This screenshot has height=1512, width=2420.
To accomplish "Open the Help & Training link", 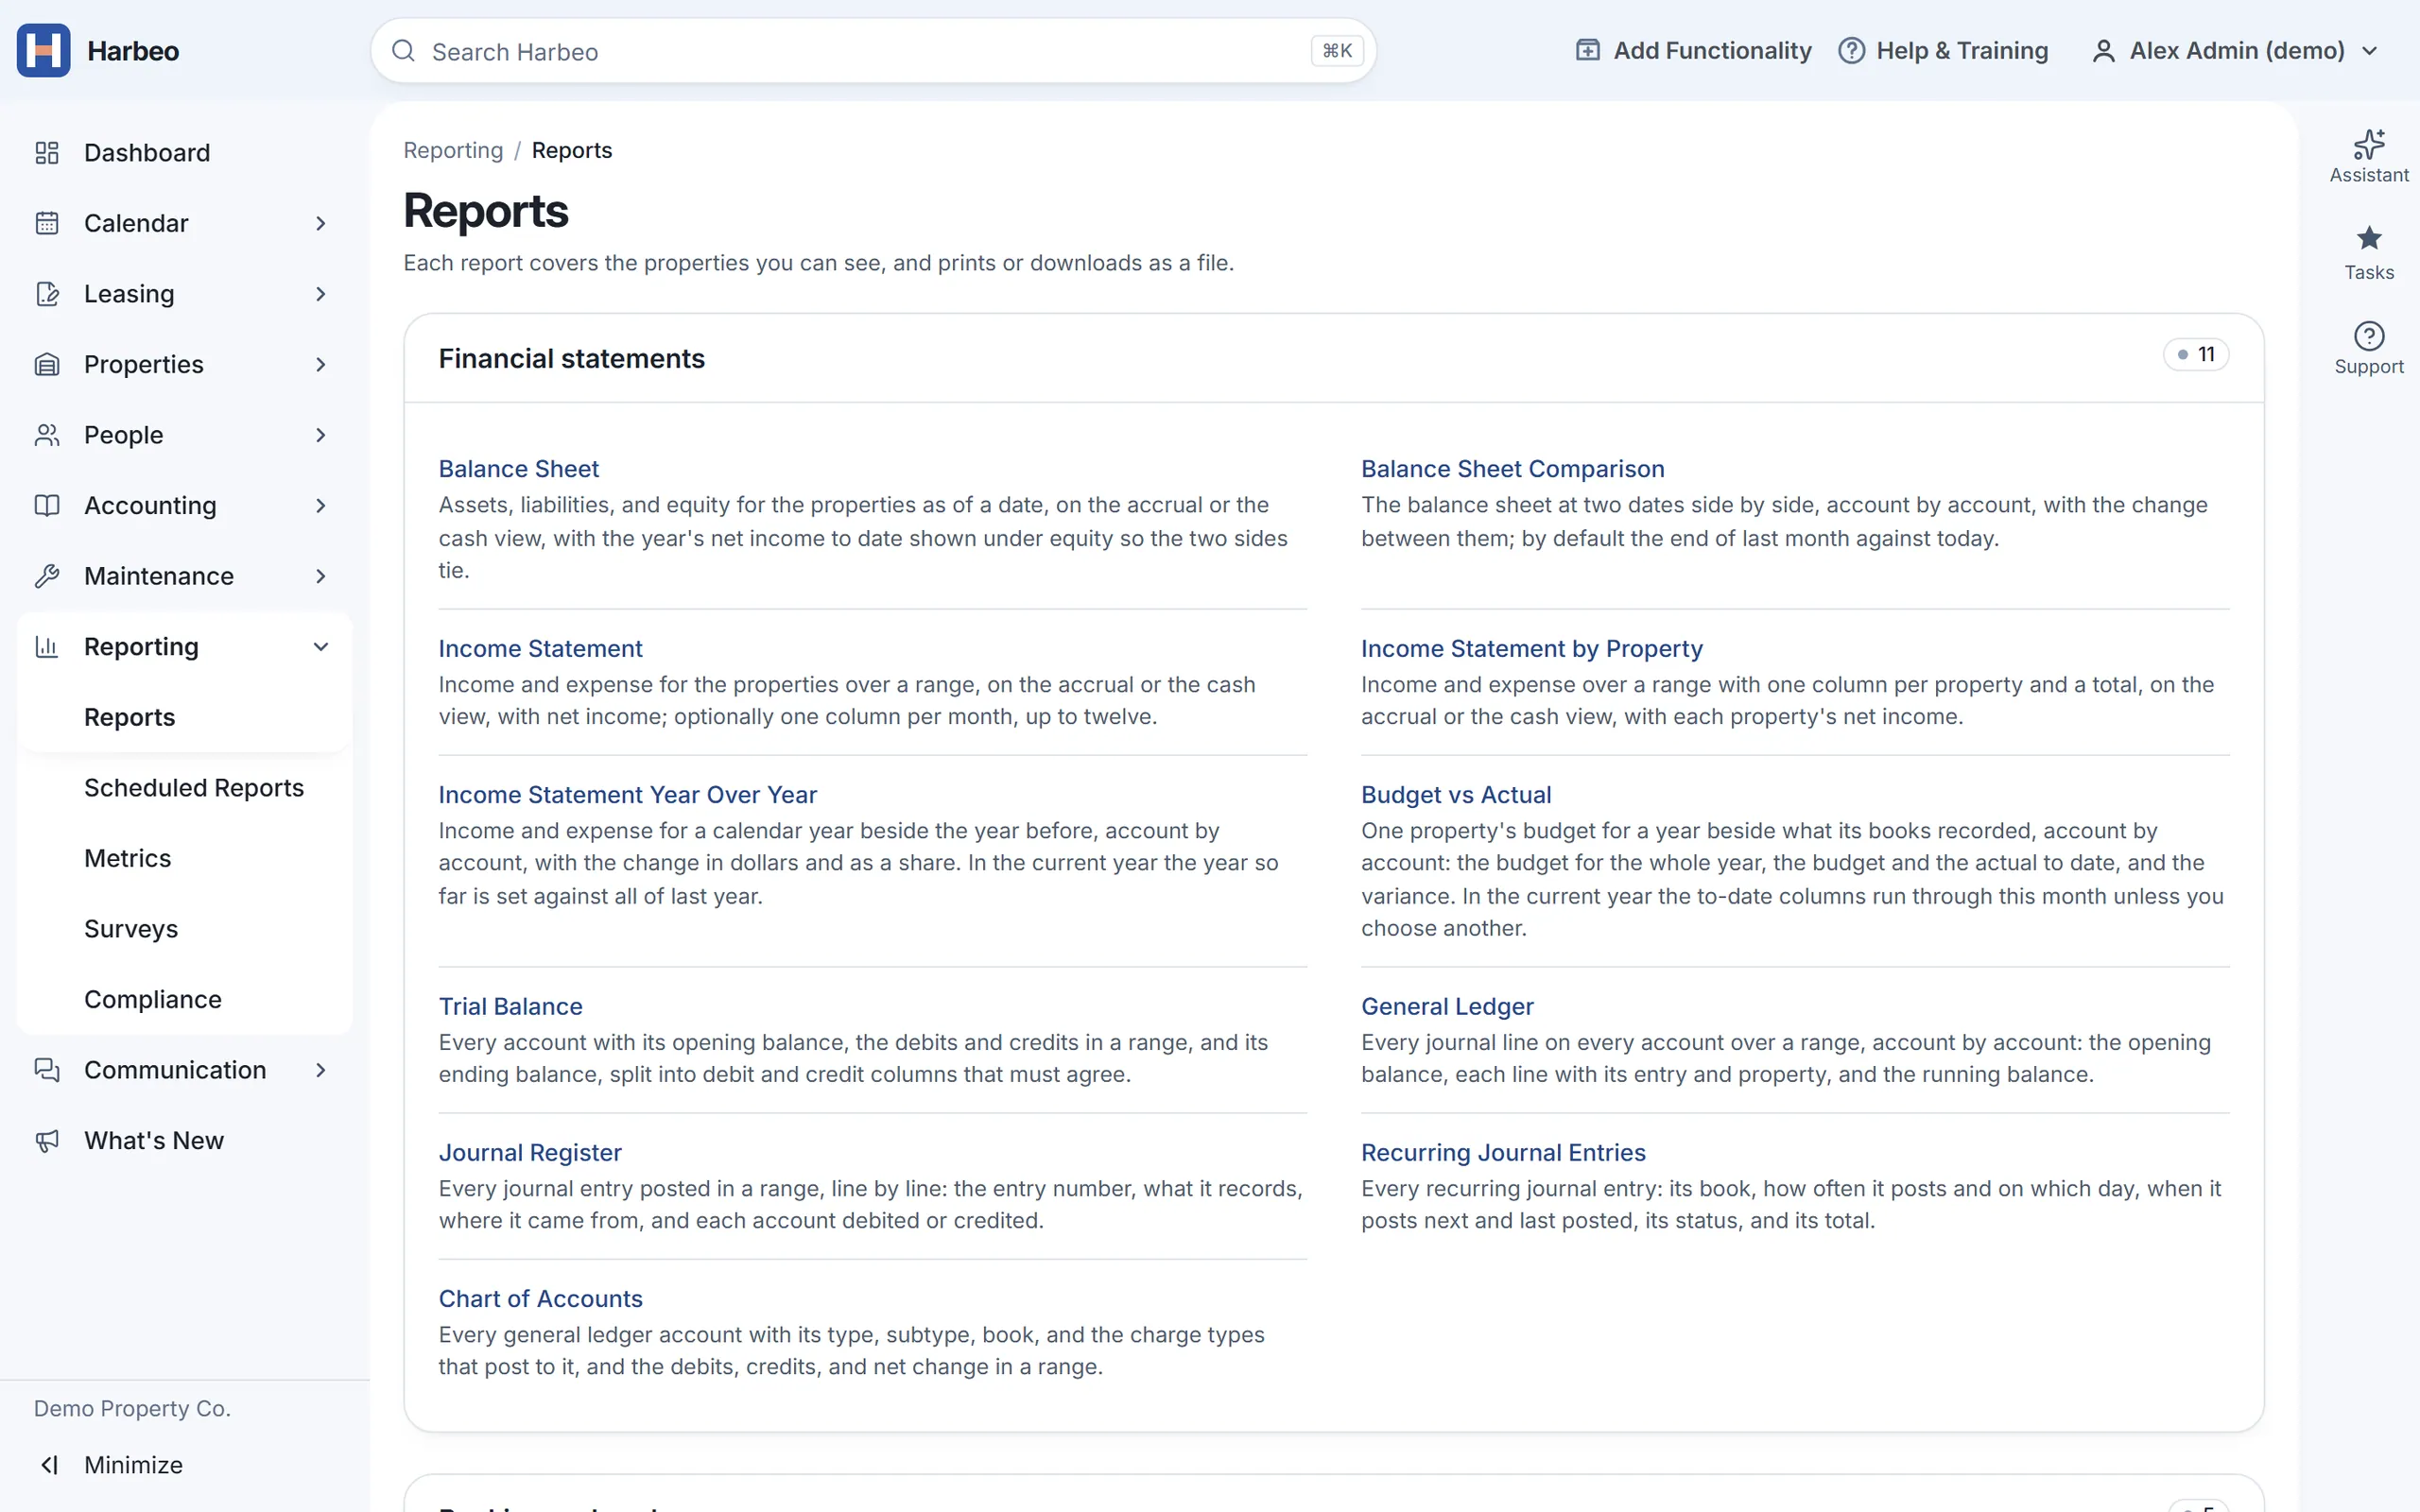I will pos(1943,50).
